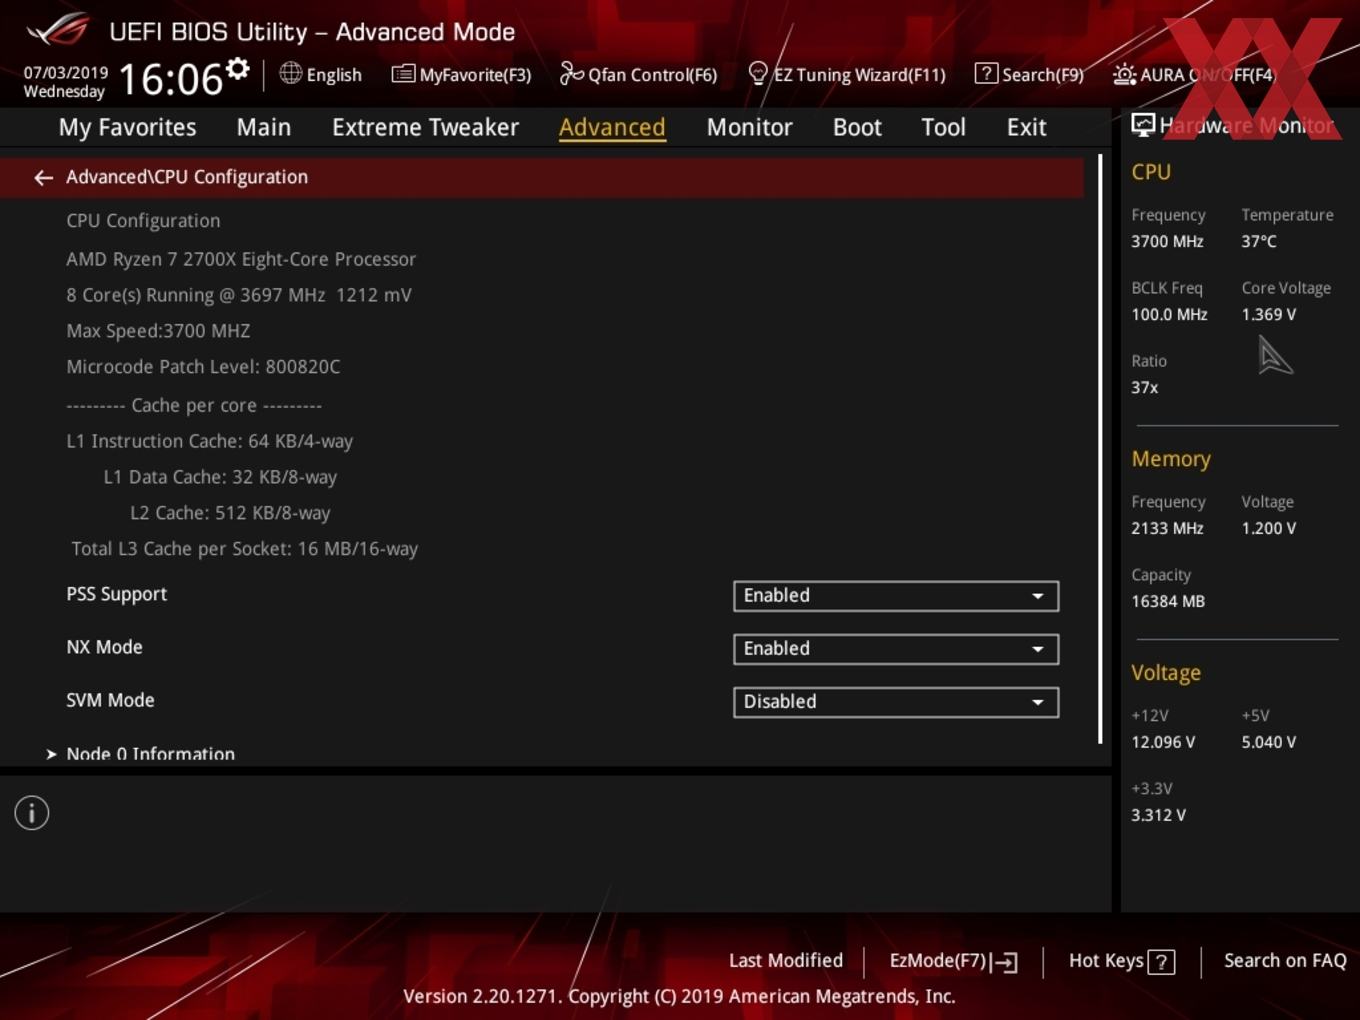Click the Voltage section heading
Viewport: 1360px width, 1020px height.
click(1166, 673)
